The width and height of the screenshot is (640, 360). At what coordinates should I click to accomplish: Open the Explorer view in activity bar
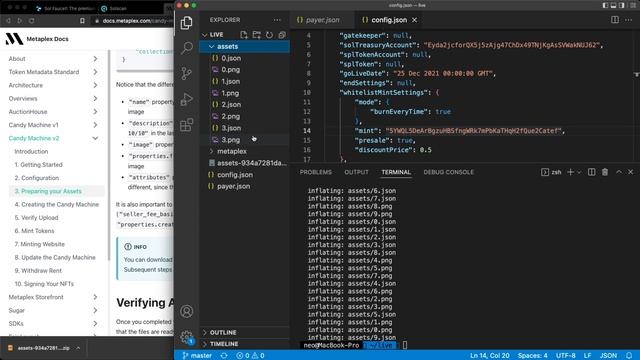pyautogui.click(x=187, y=23)
